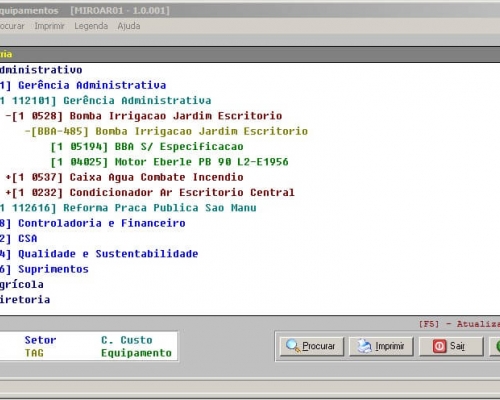This screenshot has width=500, height=400.
Task: Click the partially visible green button icon
Action: click(x=497, y=346)
